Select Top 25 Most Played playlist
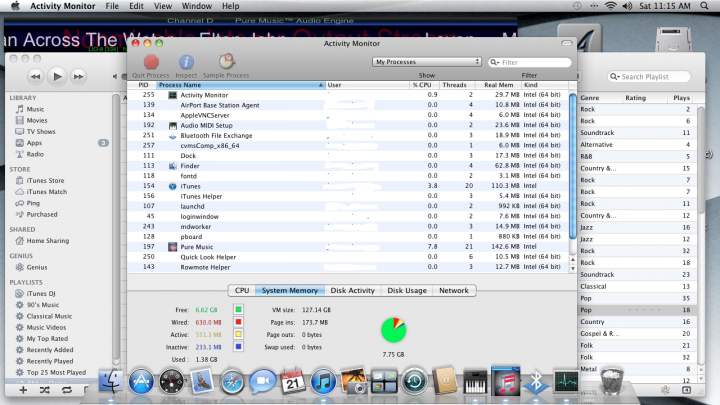Screen dimensions: 720x405 pos(56,372)
